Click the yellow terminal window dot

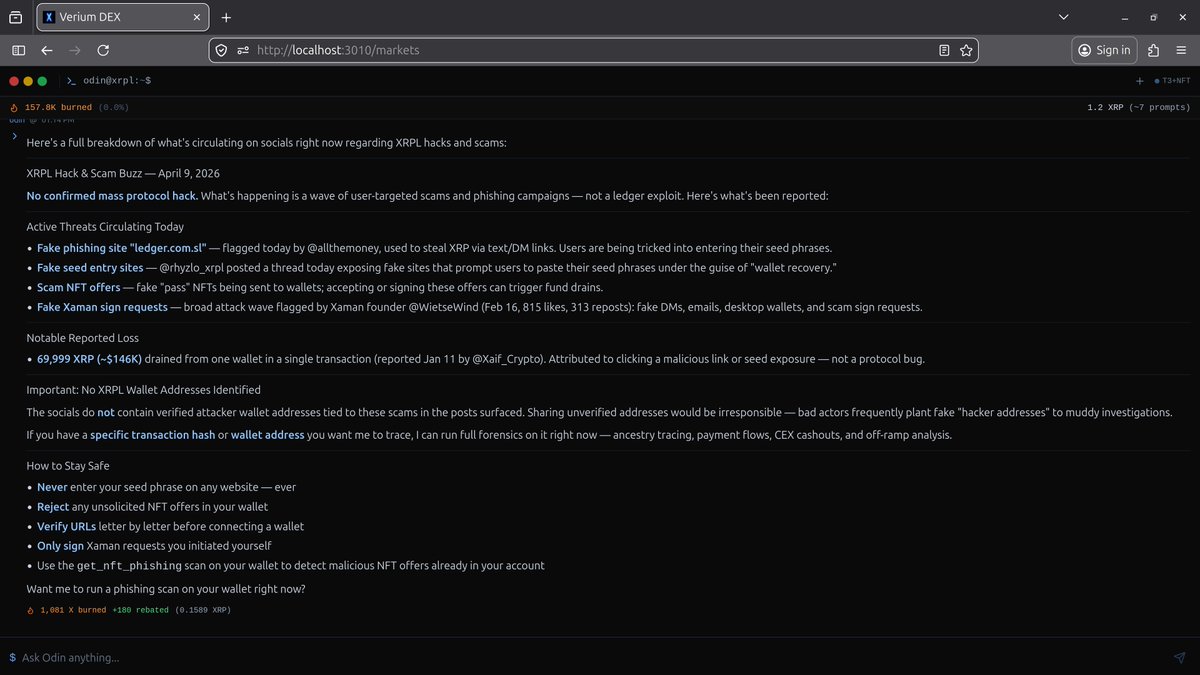pos(28,81)
